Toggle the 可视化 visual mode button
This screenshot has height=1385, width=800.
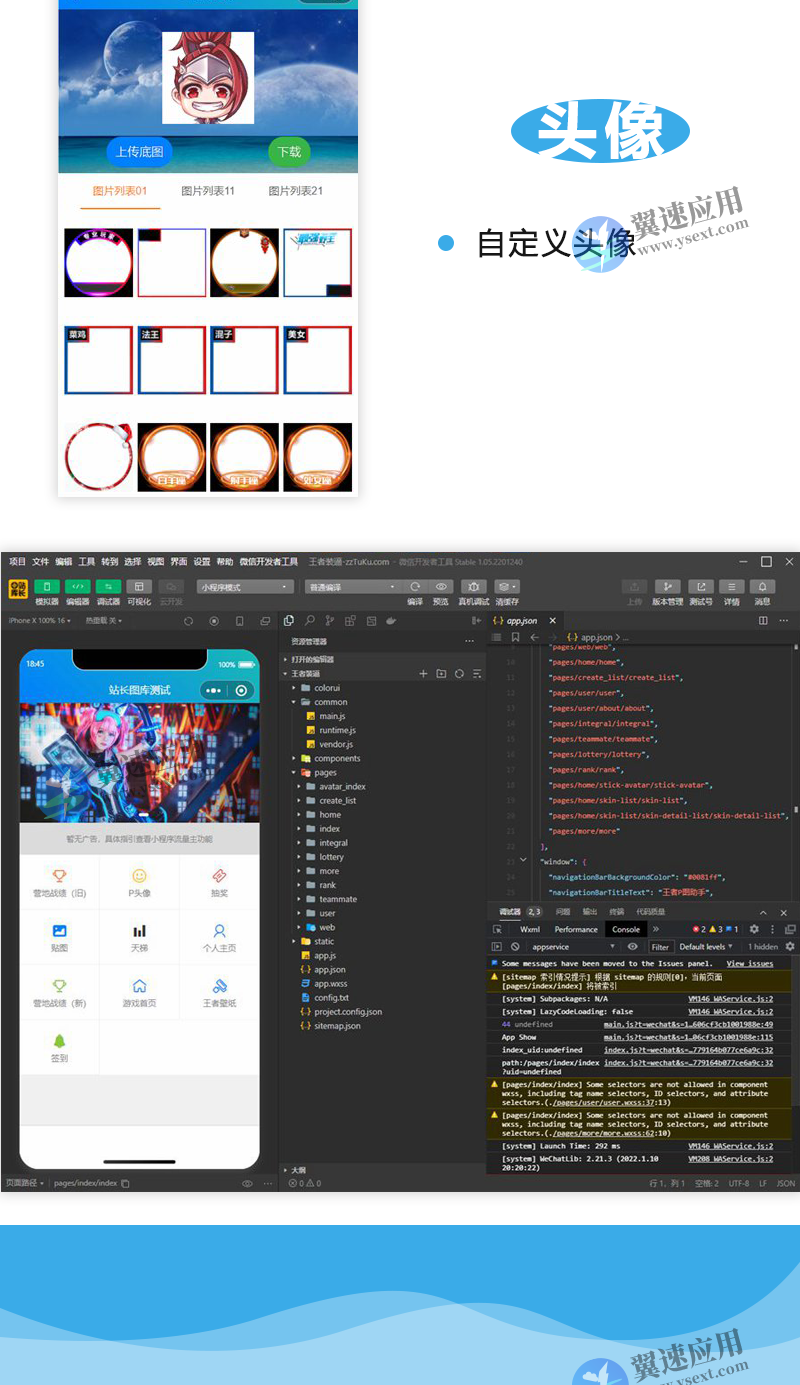[x=139, y=587]
